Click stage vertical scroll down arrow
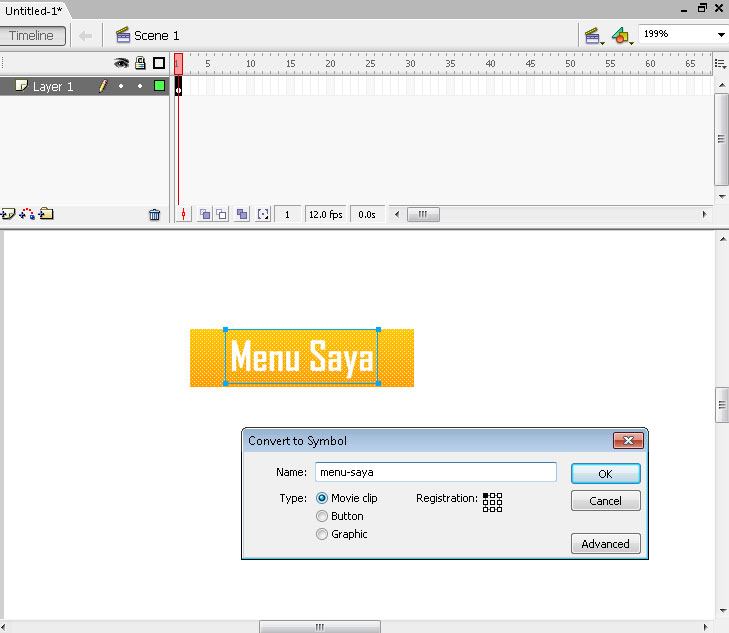 (722, 611)
